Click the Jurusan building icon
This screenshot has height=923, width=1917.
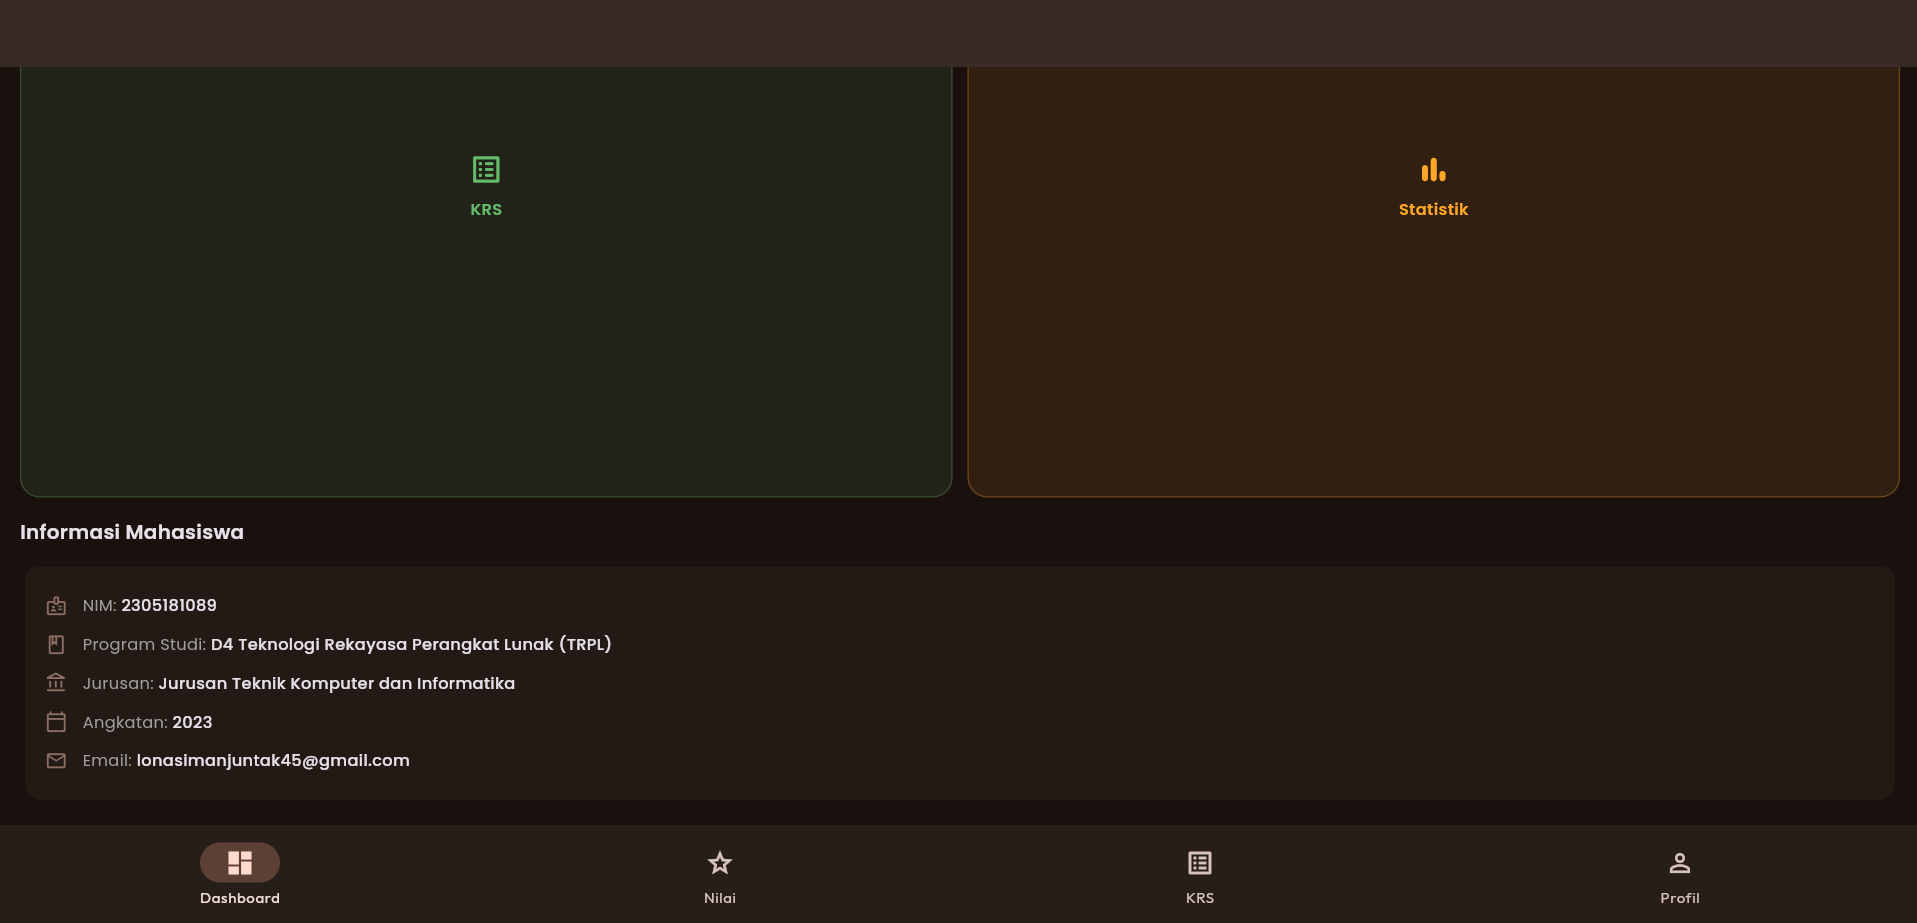point(56,683)
